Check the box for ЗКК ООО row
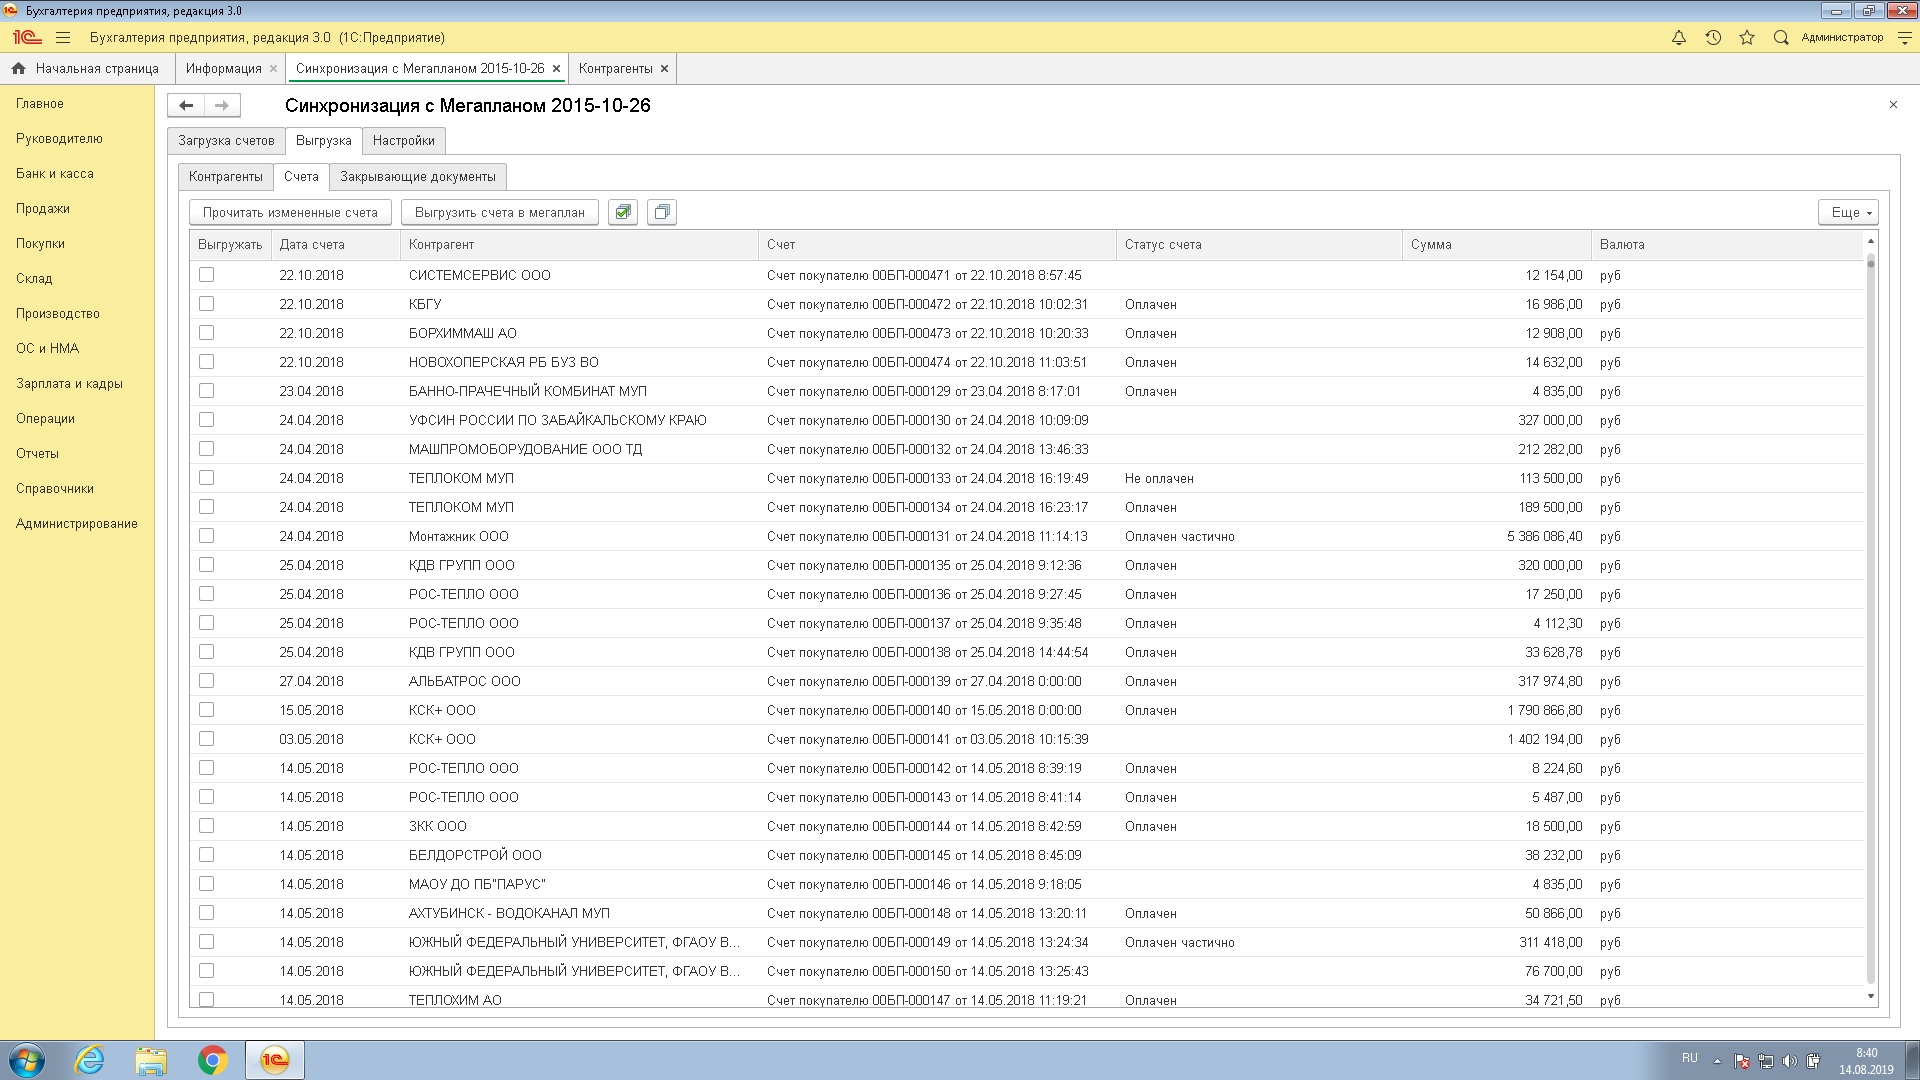The image size is (1920, 1080). (206, 826)
